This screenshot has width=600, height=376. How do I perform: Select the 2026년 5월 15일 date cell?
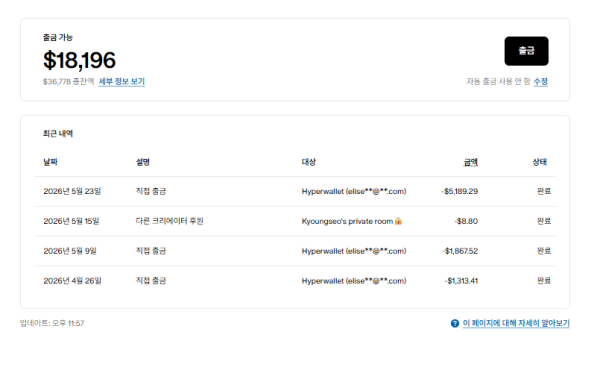pyautogui.click(x=71, y=221)
